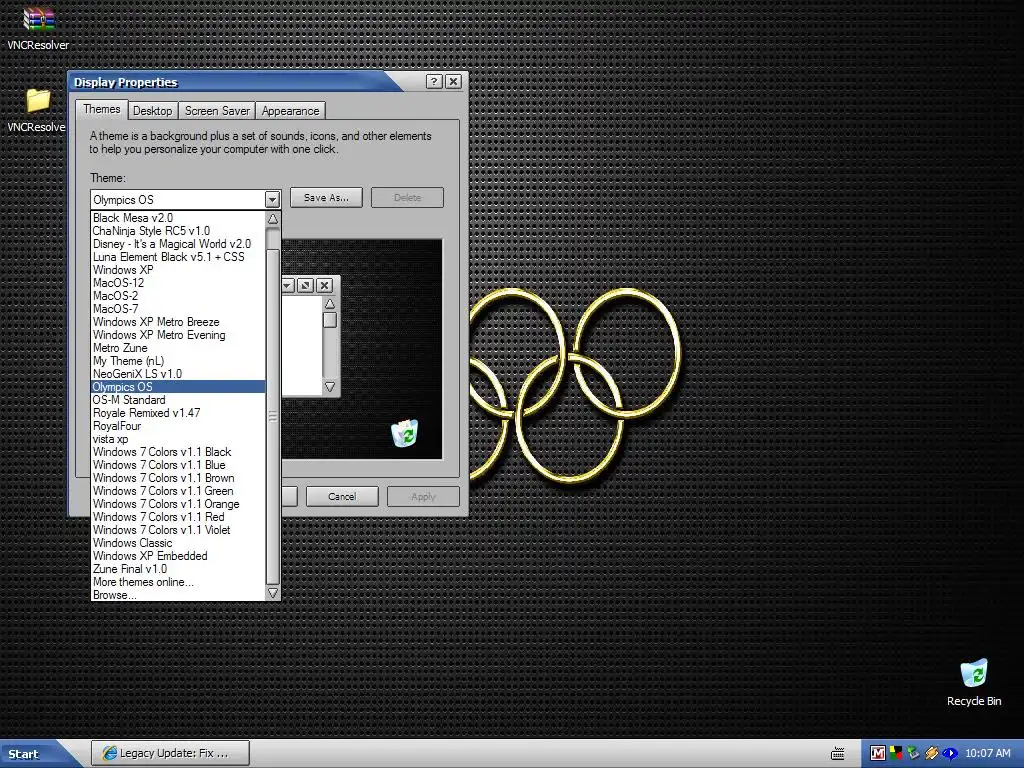Select Windows 7 Colors v1.1 Green
The width and height of the screenshot is (1024, 768).
[178, 491]
